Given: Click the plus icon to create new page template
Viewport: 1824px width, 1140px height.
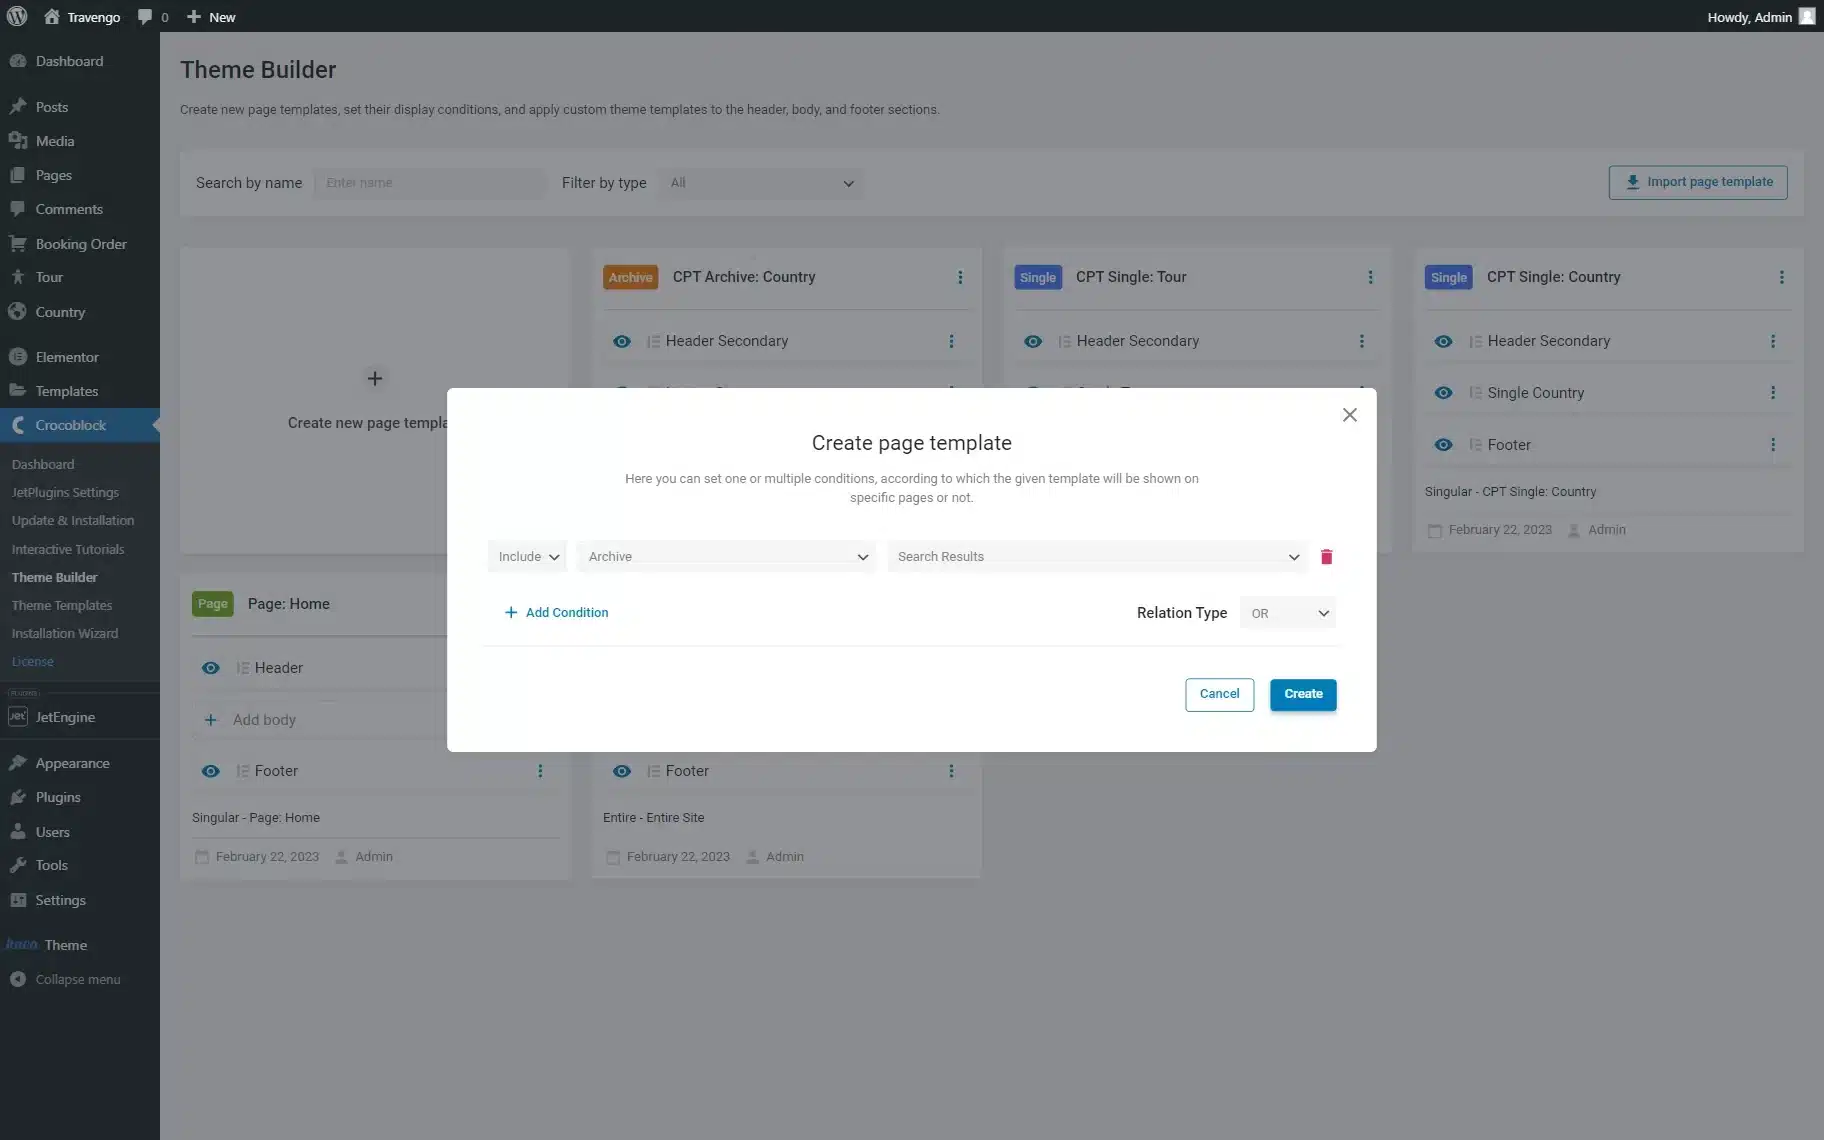Looking at the screenshot, I should coord(374,378).
